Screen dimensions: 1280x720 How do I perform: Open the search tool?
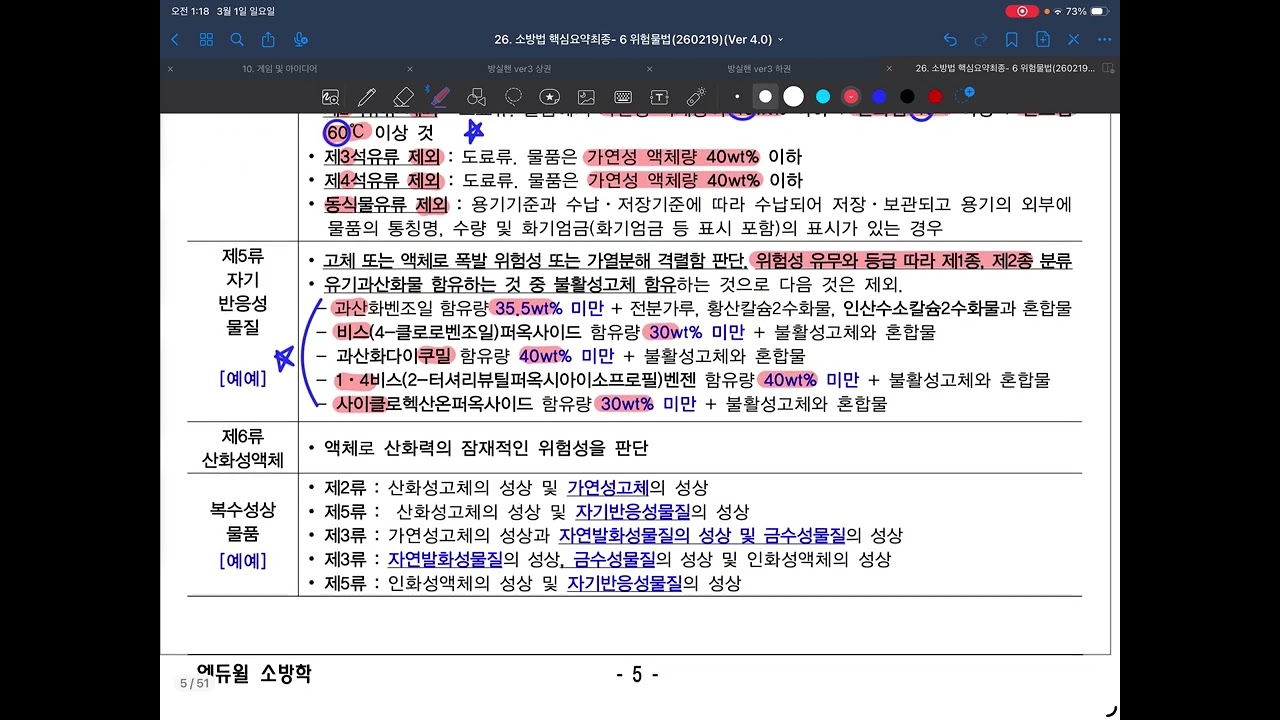237,40
